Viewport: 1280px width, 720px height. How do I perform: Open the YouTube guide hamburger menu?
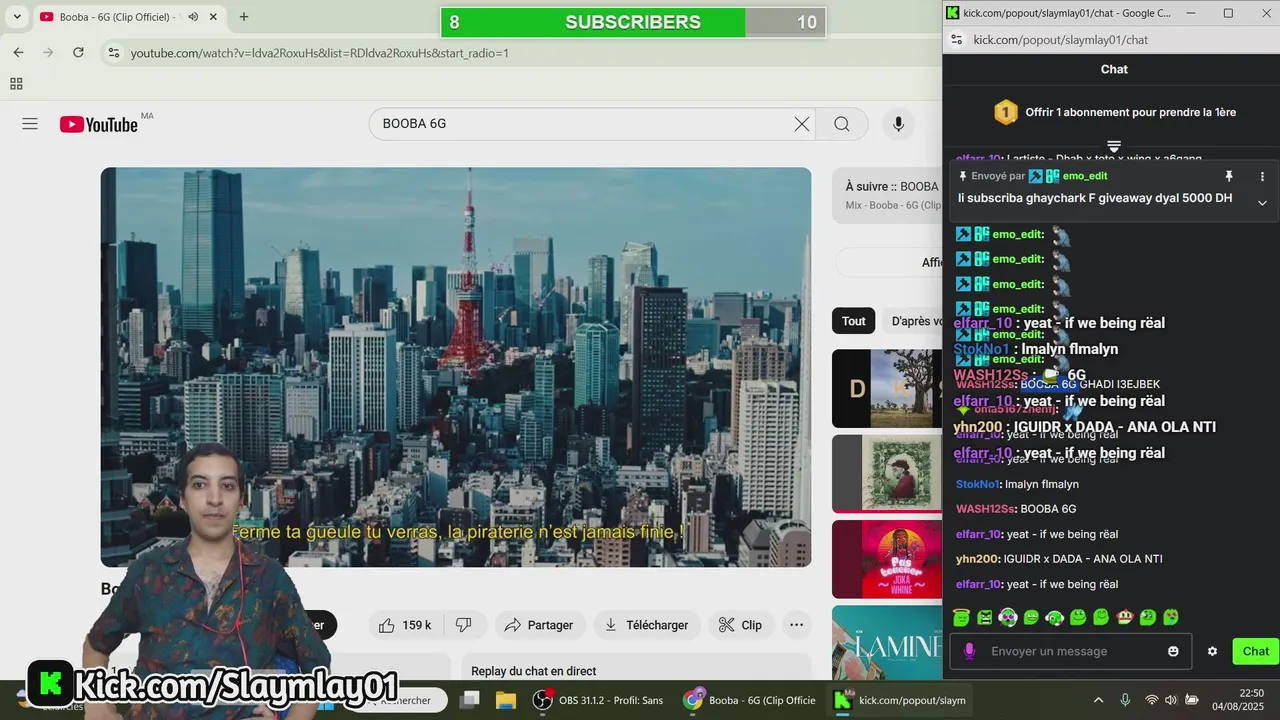[30, 124]
